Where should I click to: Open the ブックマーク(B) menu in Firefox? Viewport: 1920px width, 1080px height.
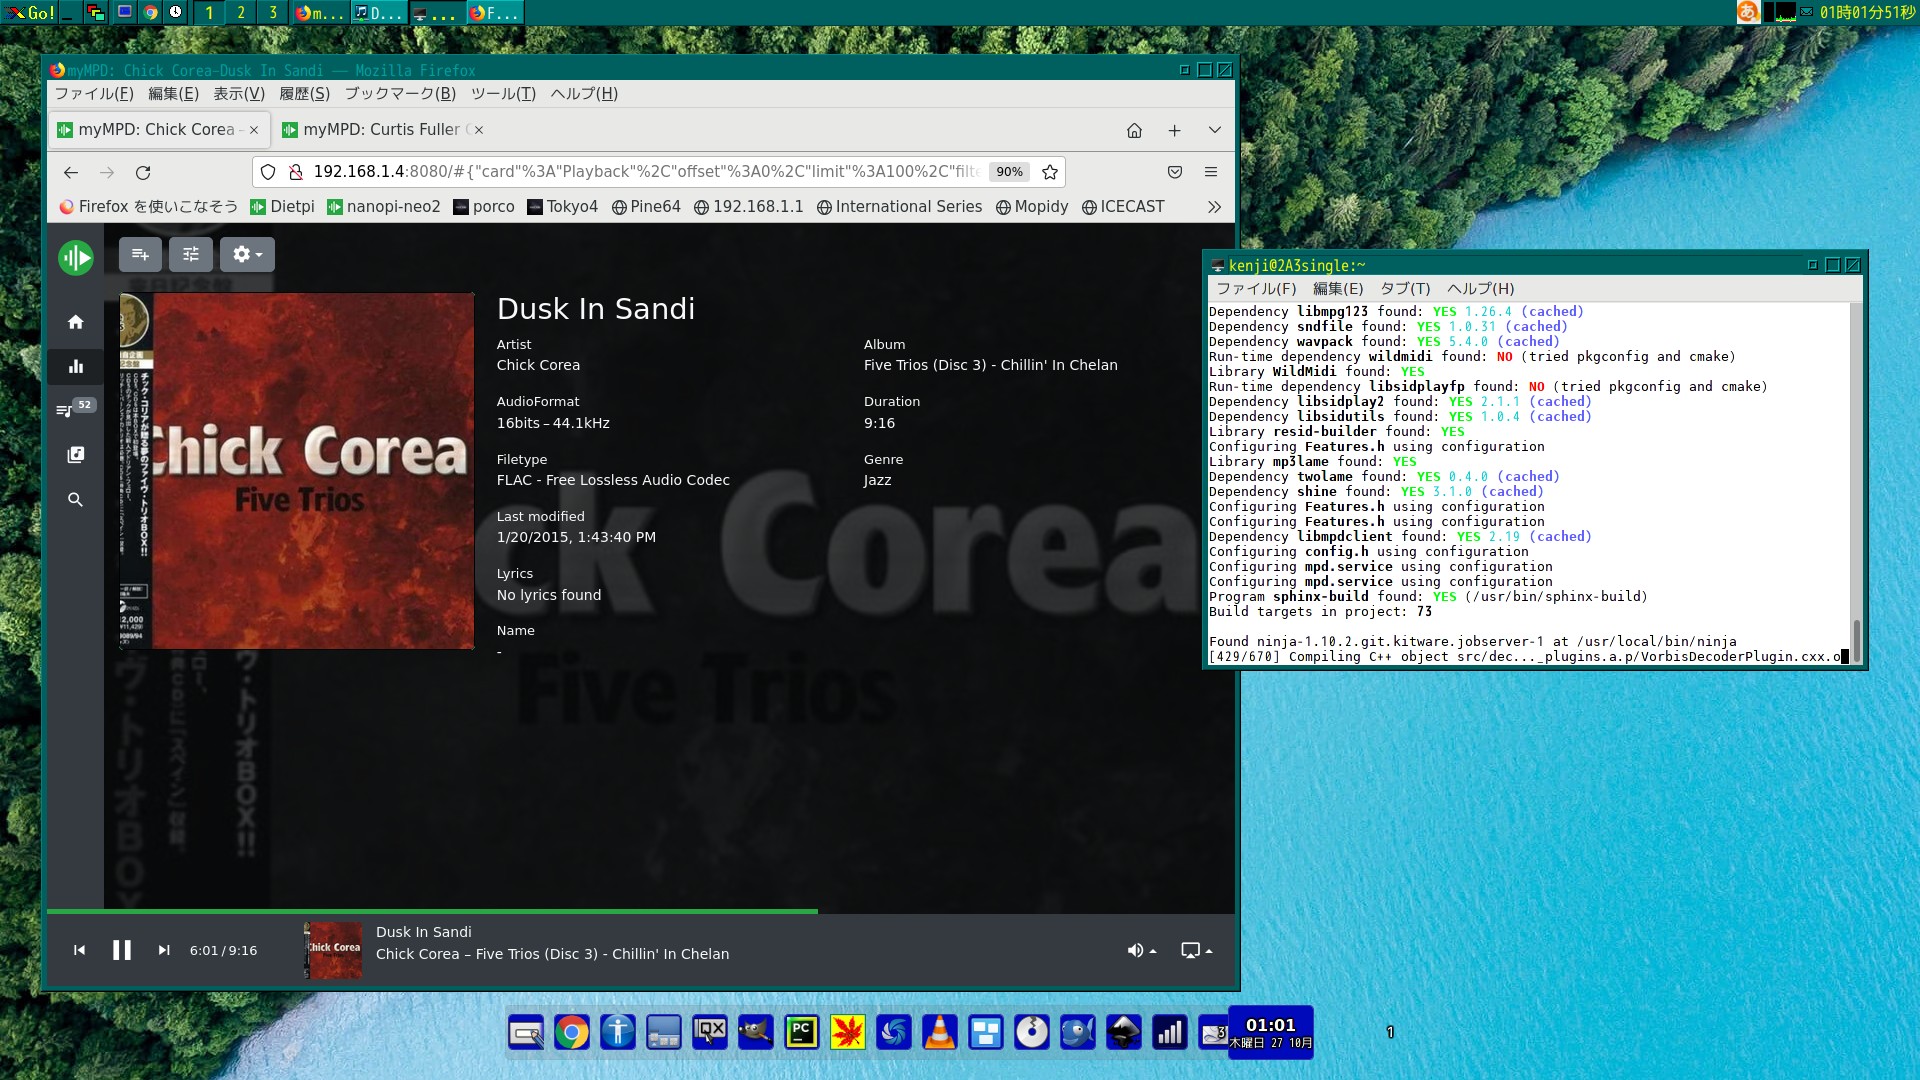coord(400,94)
